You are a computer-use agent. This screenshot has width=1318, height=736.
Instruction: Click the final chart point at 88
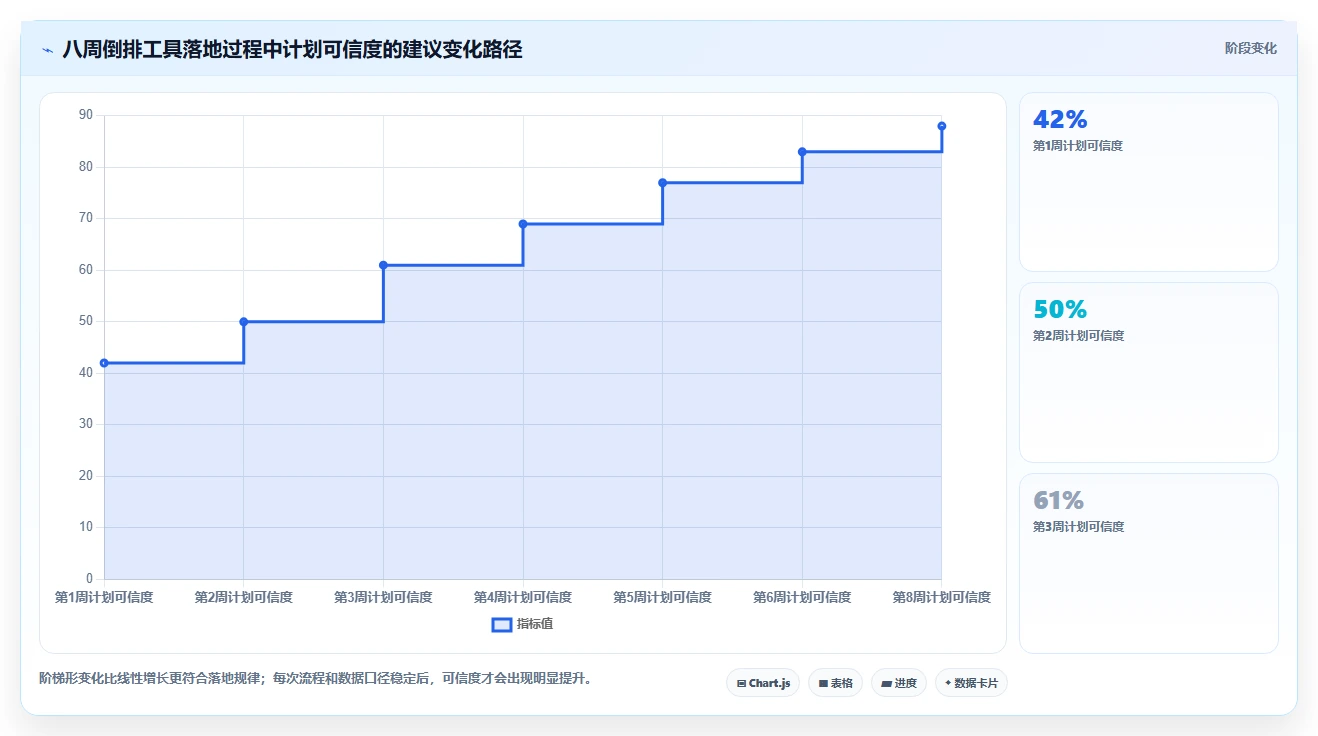pos(942,126)
